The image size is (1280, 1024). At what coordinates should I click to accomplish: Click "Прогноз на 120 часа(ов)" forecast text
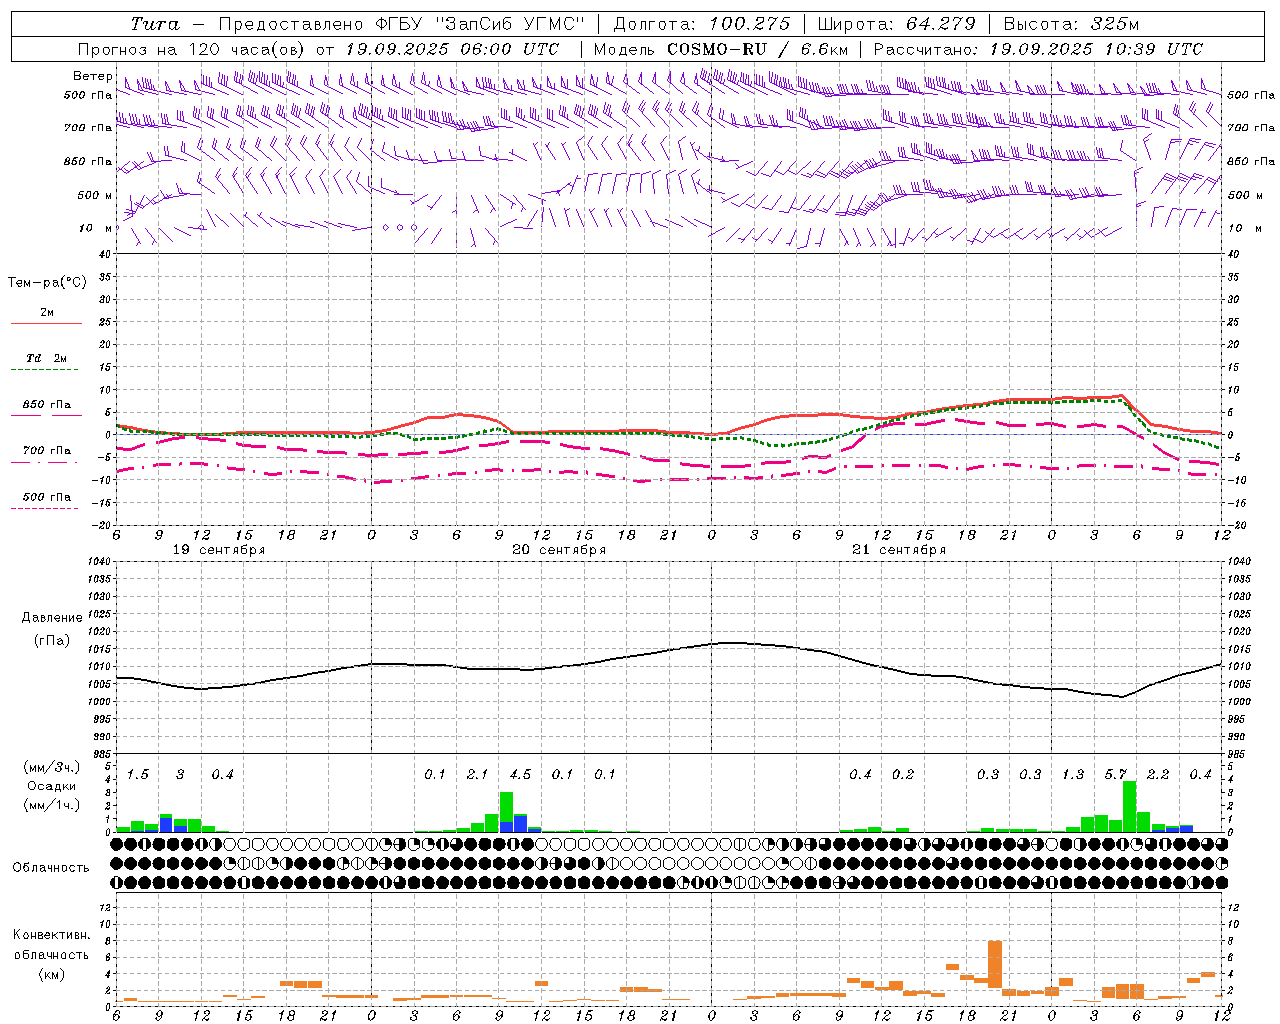[x=192, y=49]
